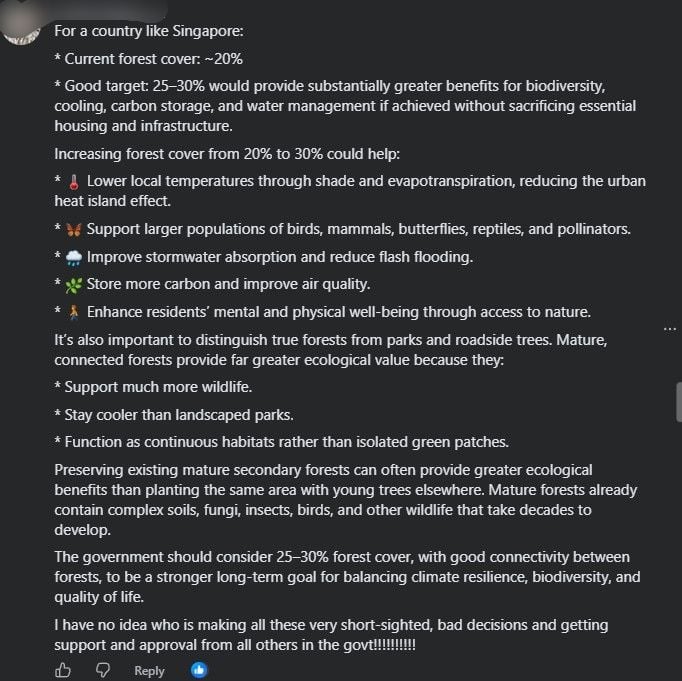Viewport: 682px width, 681px height.
Task: Click the 'Preserving existing mature secondary forests' paragraph
Action: 345,500
